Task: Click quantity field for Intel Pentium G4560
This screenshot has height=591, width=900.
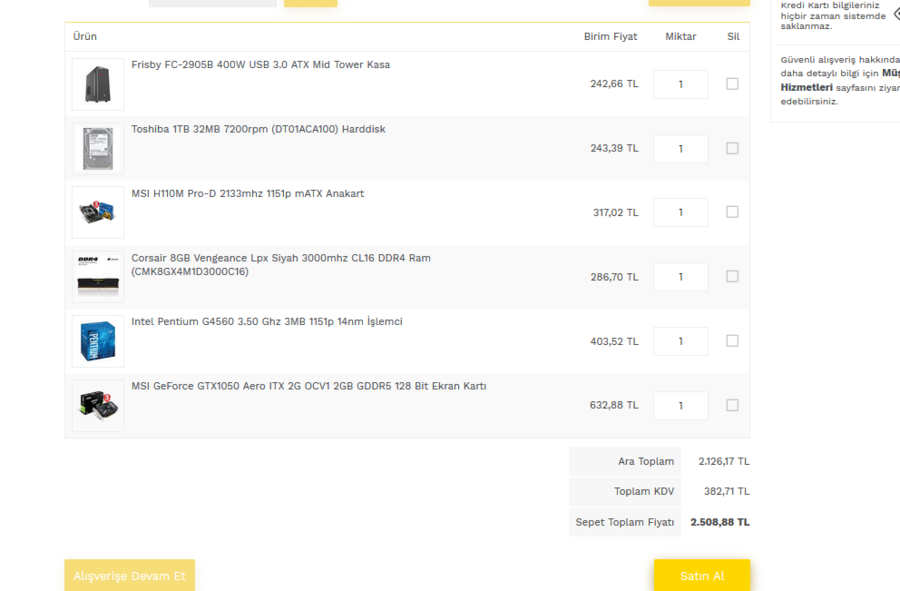Action: (x=681, y=341)
